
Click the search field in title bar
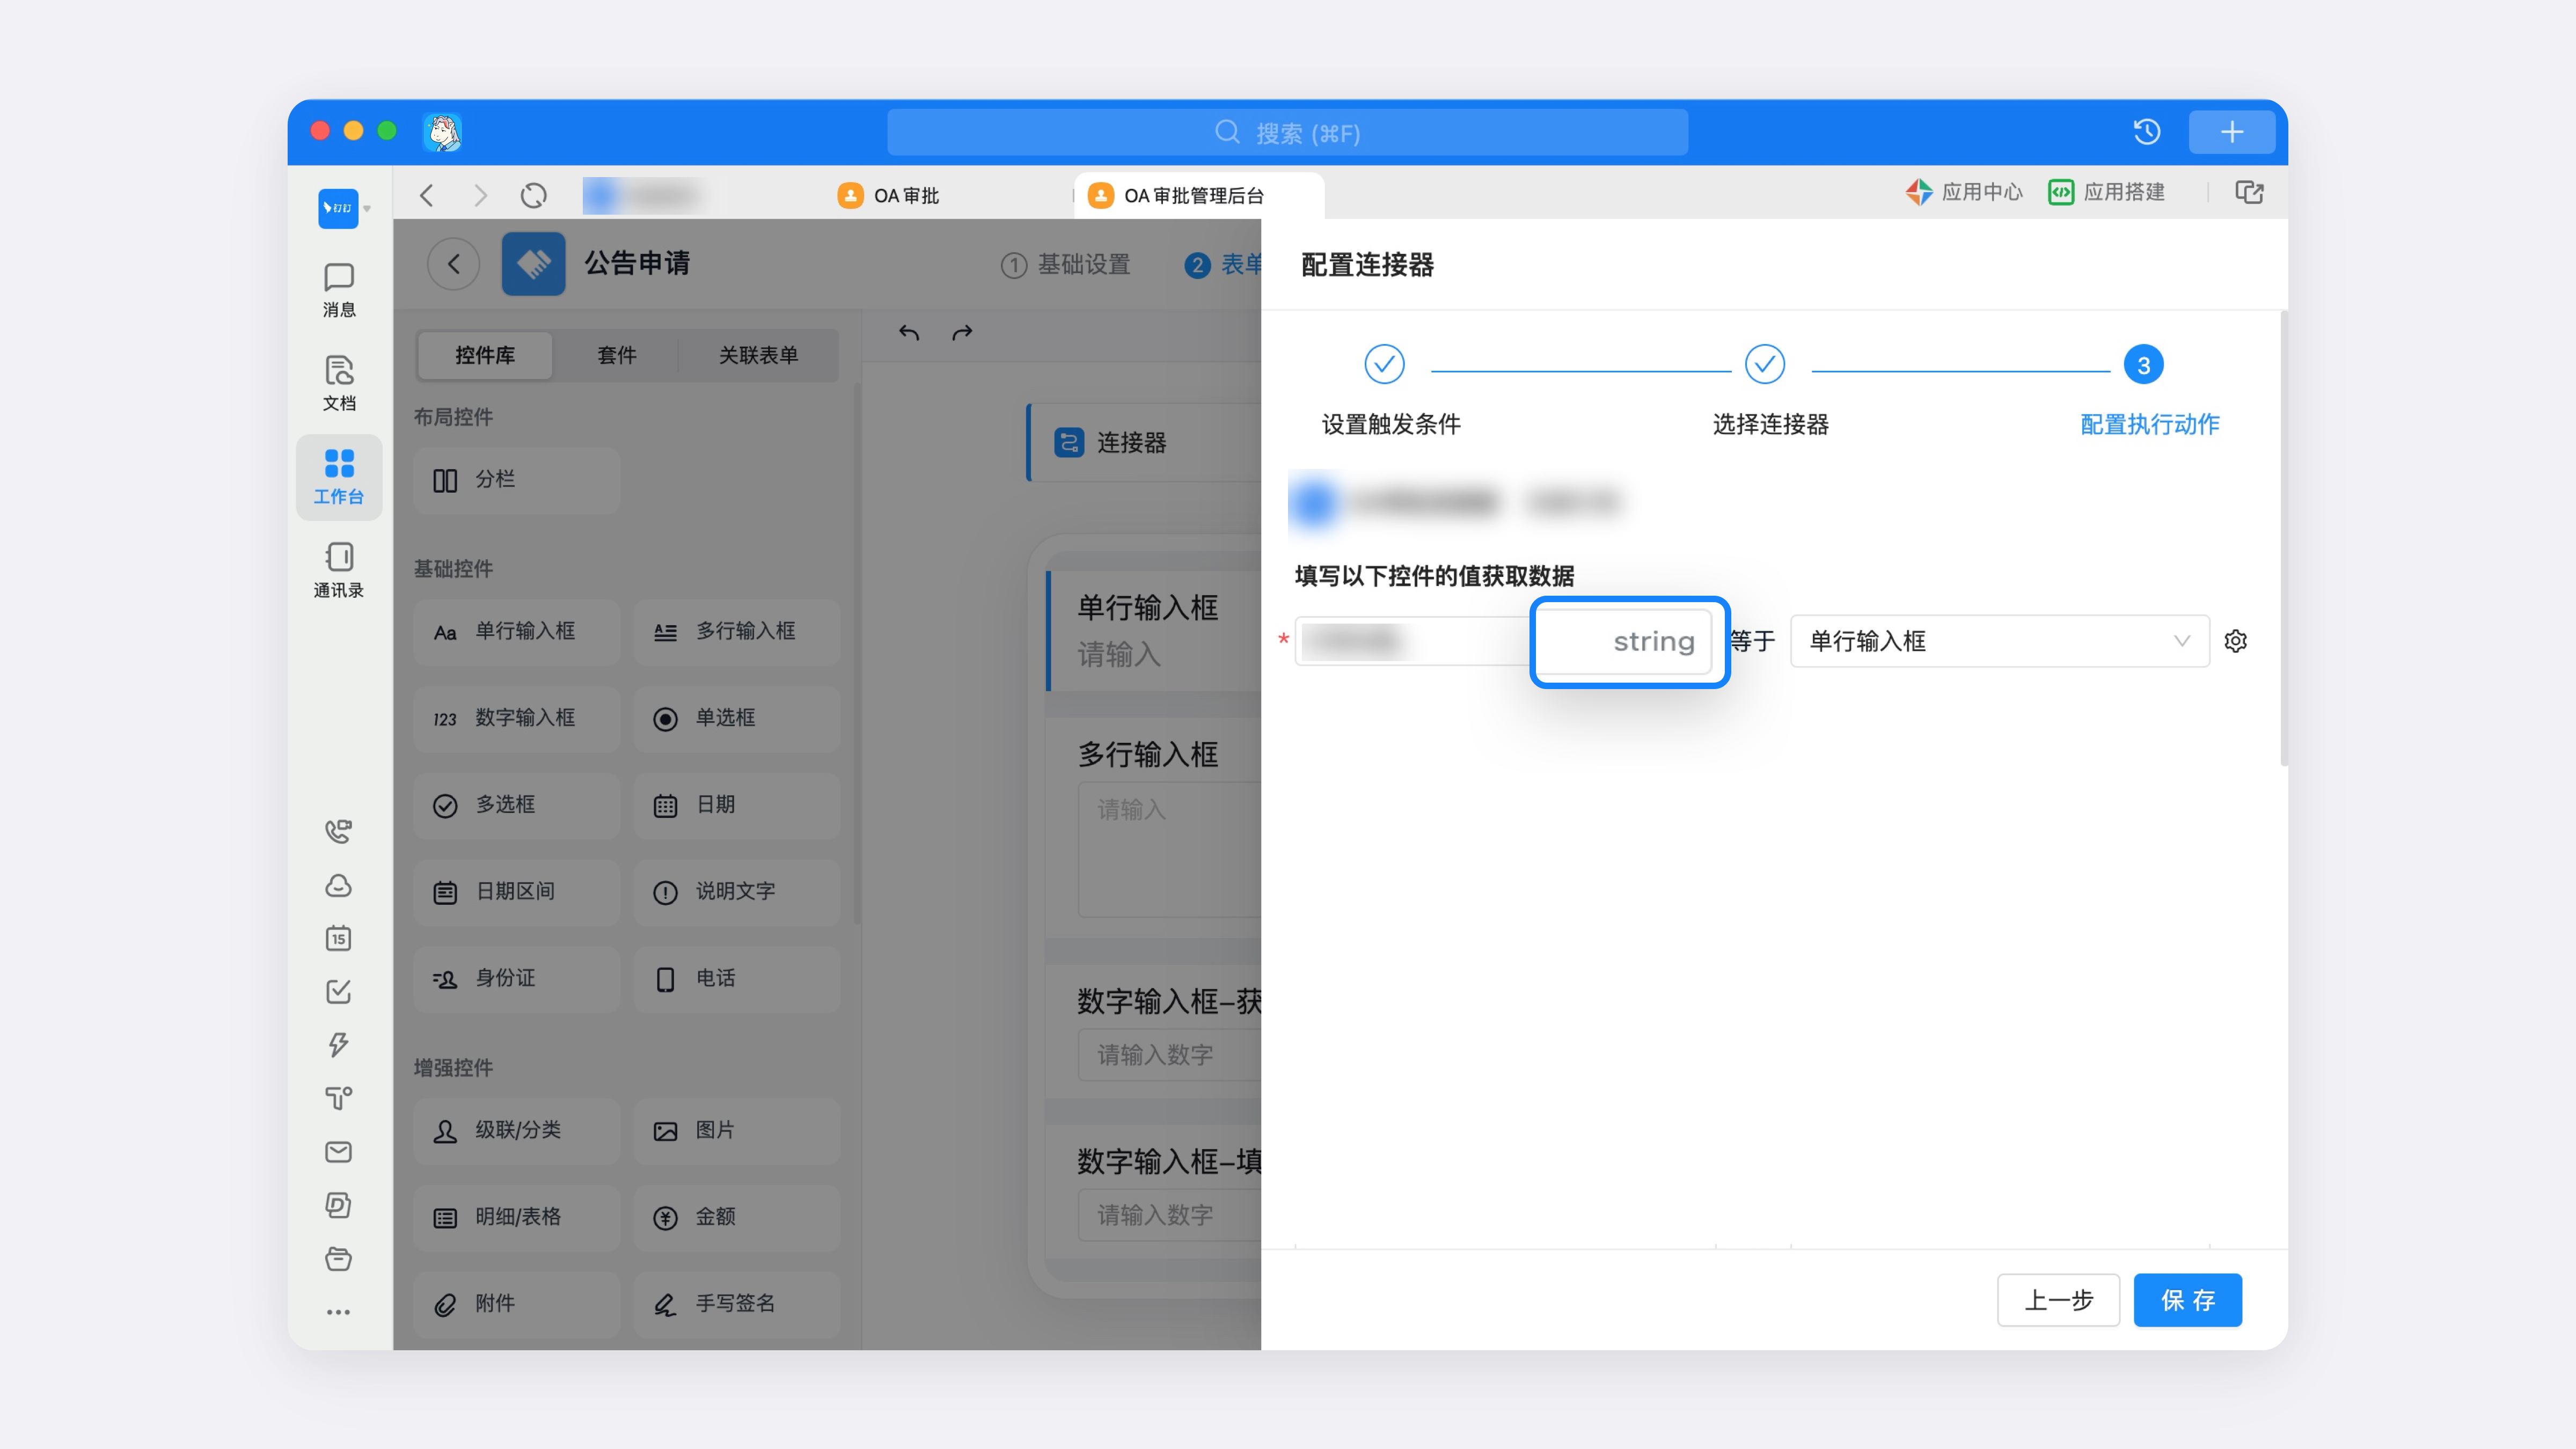click(x=1287, y=132)
